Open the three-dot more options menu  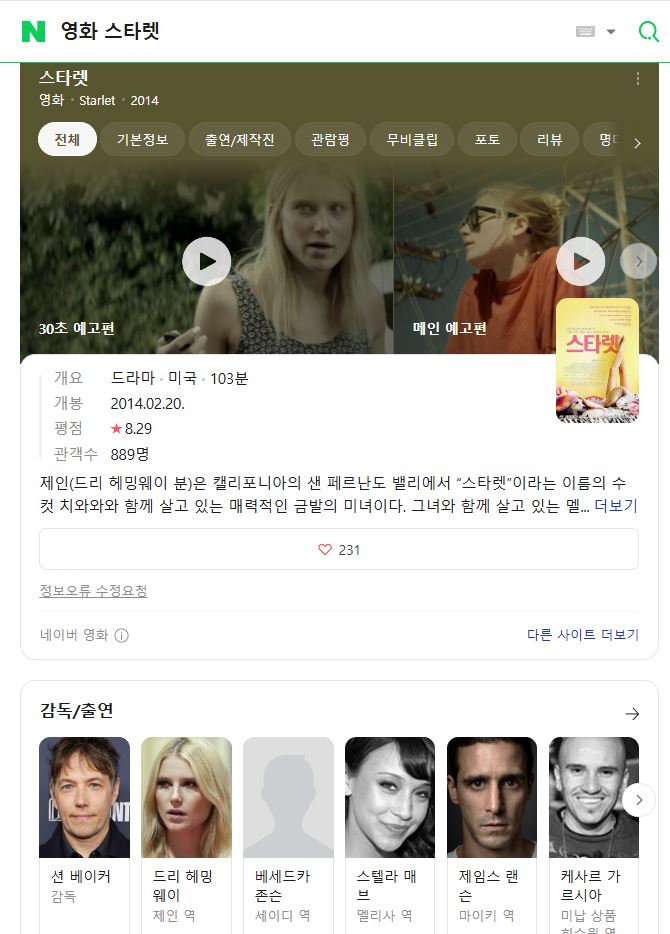(x=638, y=79)
